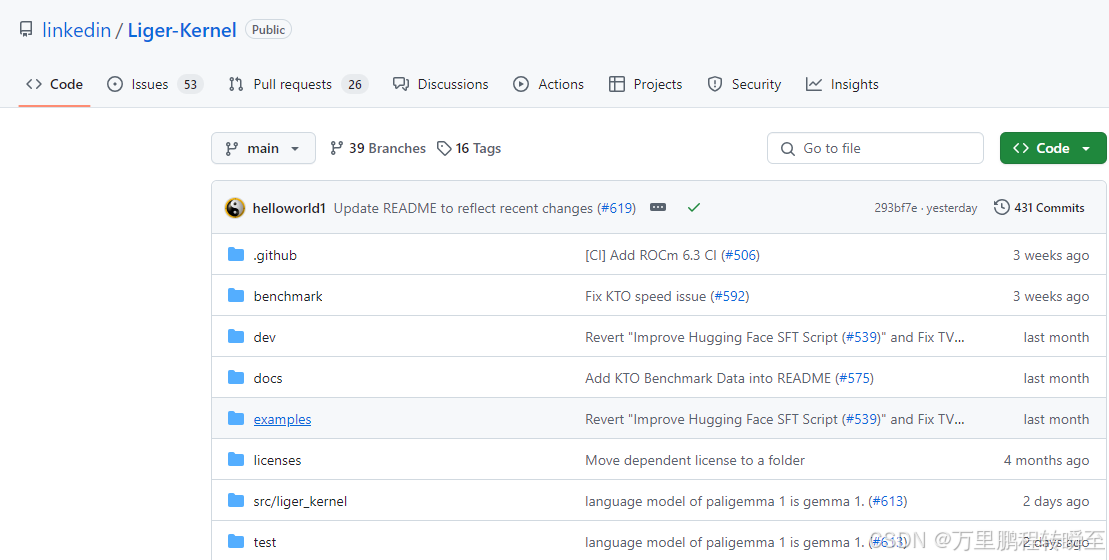Open the Fix KTO speed issue commit
The image size is (1109, 560).
tap(645, 296)
